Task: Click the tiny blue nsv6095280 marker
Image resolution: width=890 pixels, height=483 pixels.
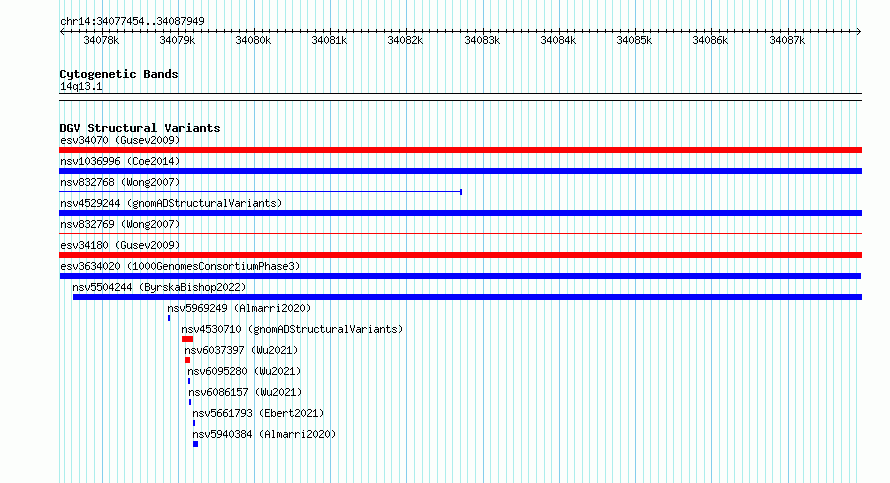Action: click(189, 381)
